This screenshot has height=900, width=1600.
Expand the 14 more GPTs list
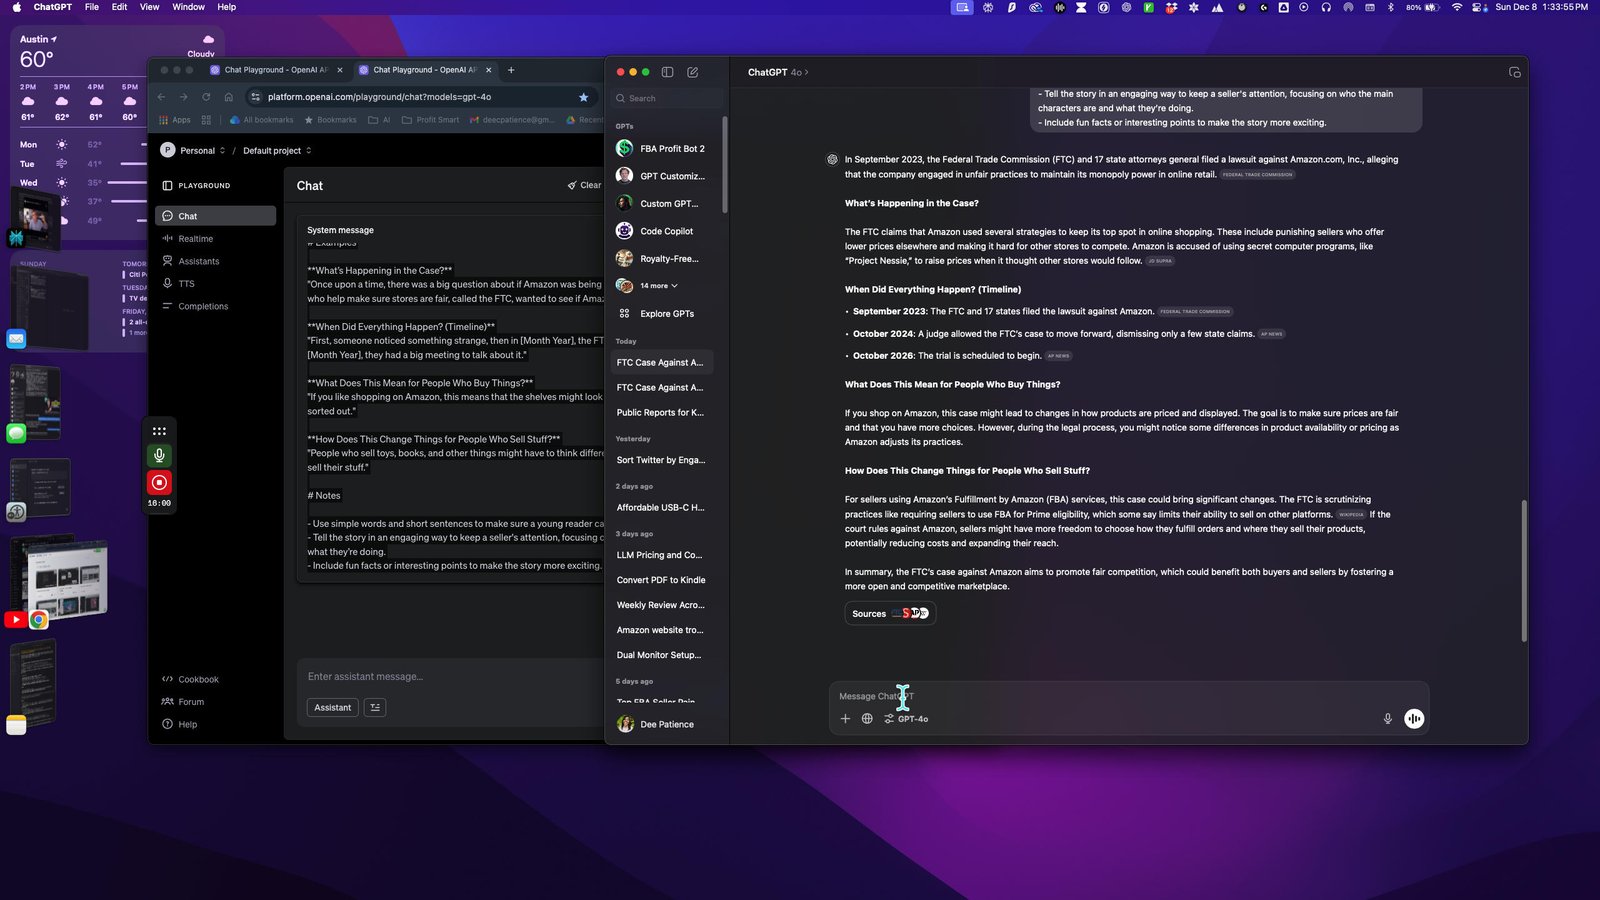click(659, 286)
